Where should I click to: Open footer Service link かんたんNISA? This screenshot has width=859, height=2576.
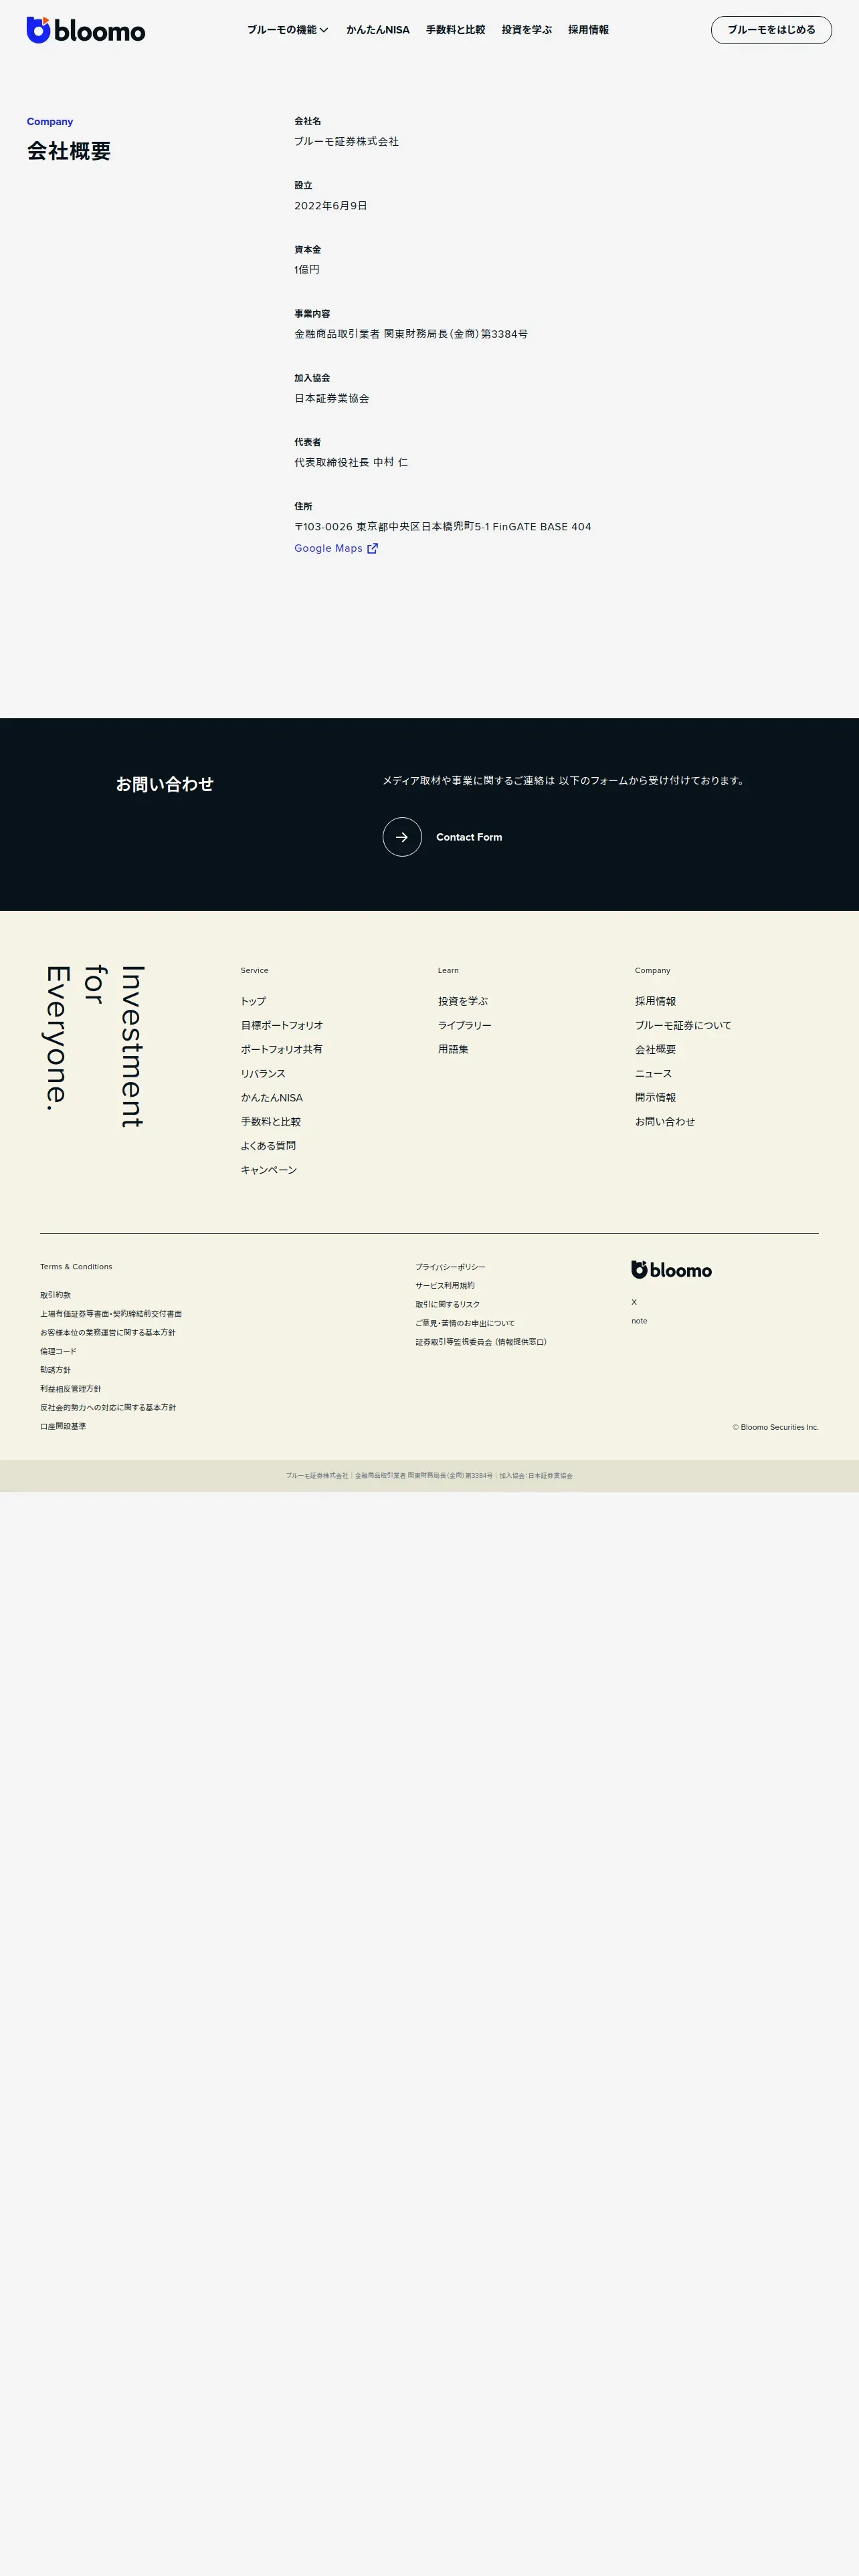(x=272, y=1097)
